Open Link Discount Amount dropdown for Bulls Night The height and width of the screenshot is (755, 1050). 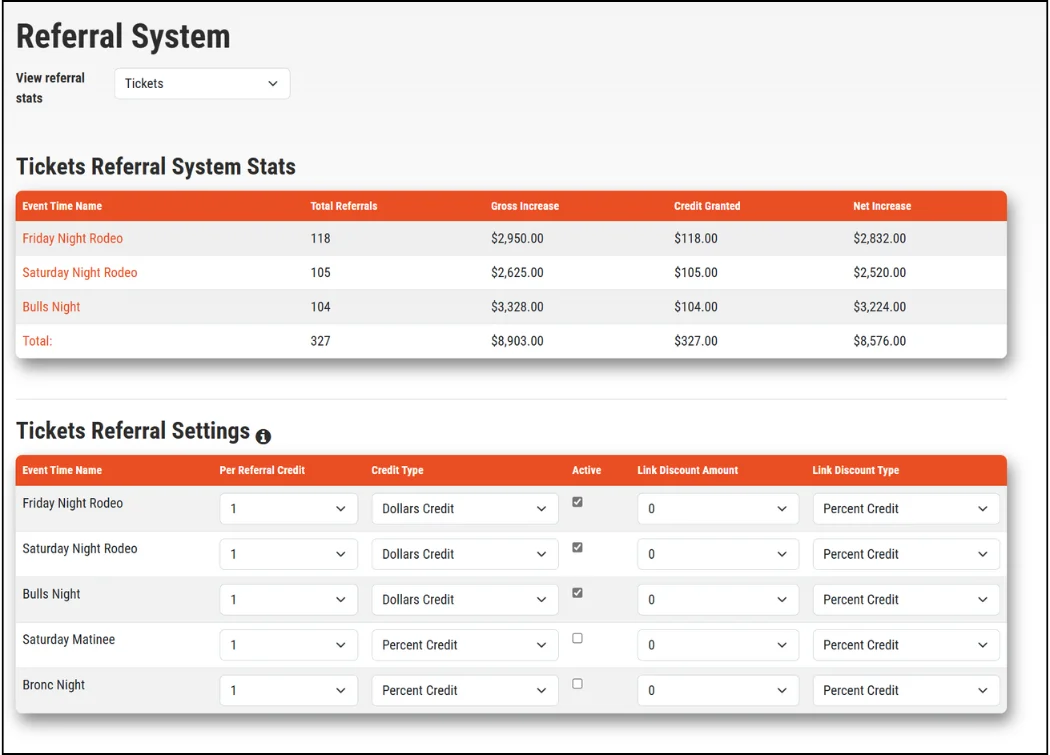click(x=718, y=600)
